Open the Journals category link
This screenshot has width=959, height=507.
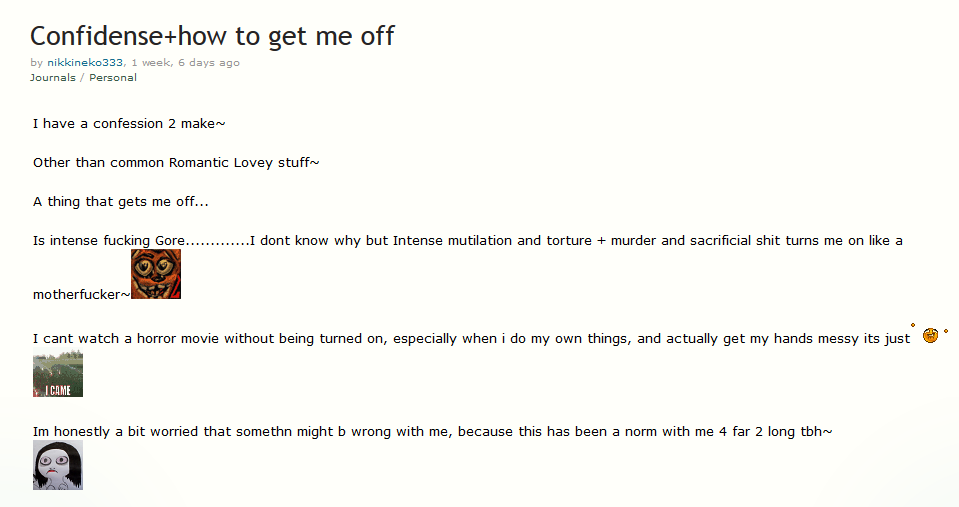click(52, 78)
